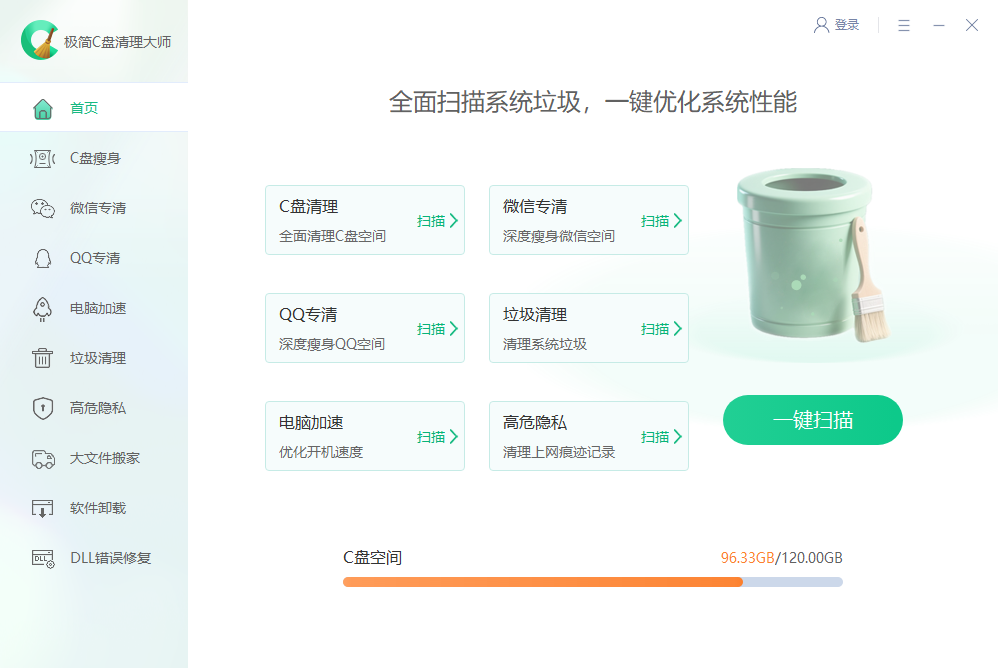Click the DLL repair icon in the sidebar
998x668 pixels.
pos(43,559)
